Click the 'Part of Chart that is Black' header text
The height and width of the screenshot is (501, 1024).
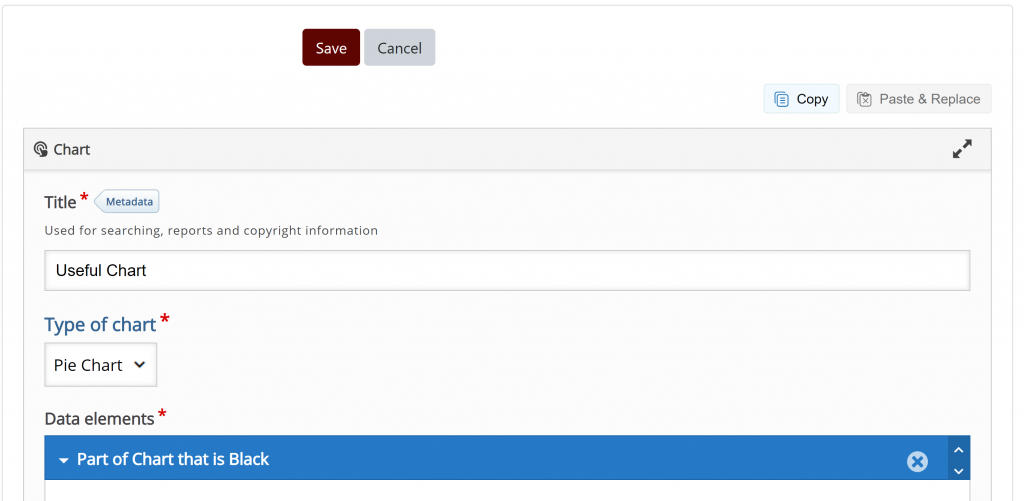click(173, 459)
